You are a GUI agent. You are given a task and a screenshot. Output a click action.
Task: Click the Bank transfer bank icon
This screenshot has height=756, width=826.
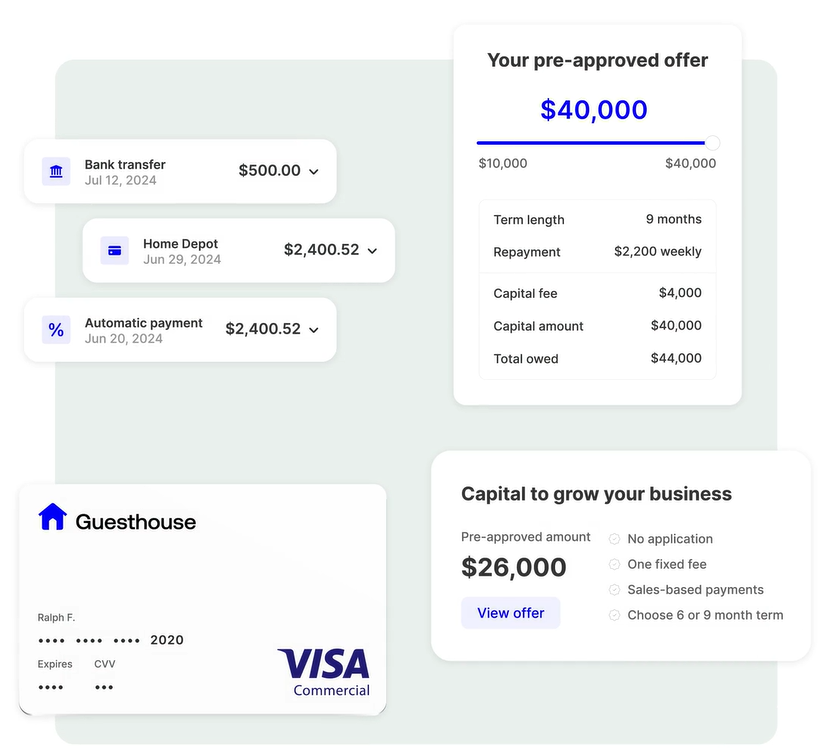(56, 171)
